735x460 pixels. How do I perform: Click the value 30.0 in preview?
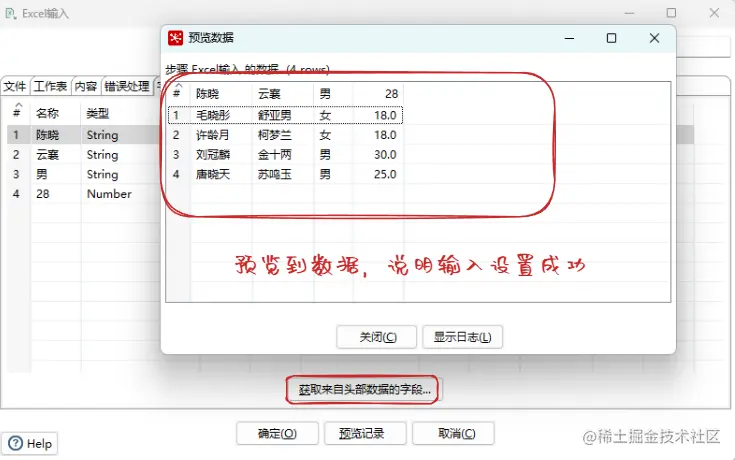click(x=385, y=155)
